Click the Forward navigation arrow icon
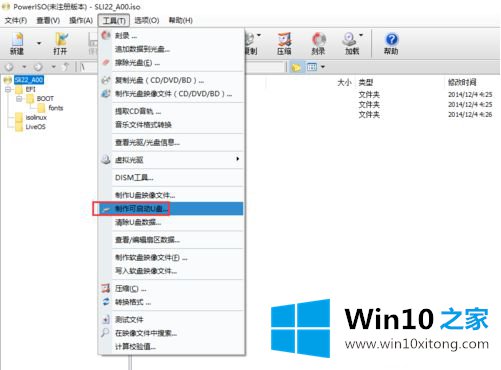The width and height of the screenshot is (501, 370). coord(38,67)
